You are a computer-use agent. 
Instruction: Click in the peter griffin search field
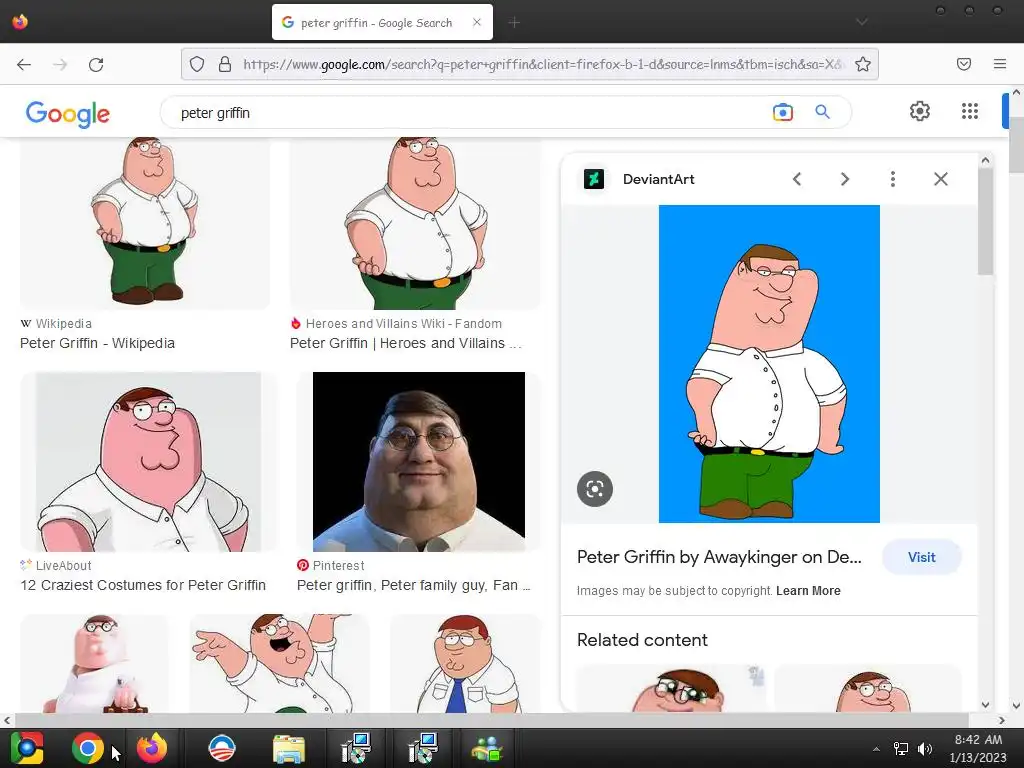[470, 113]
